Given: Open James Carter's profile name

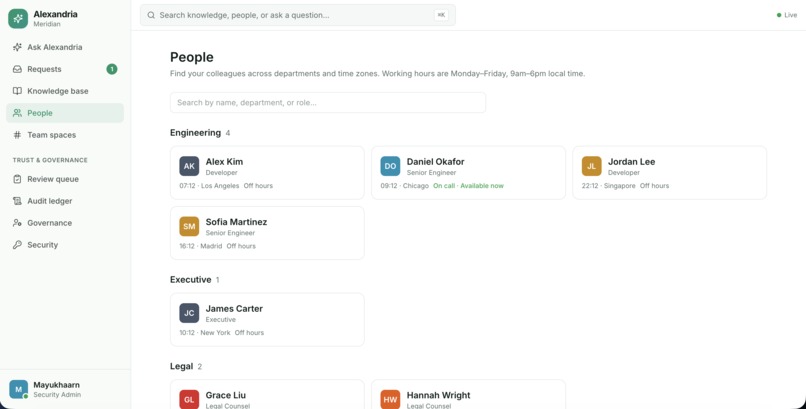Looking at the screenshot, I should 234,309.
